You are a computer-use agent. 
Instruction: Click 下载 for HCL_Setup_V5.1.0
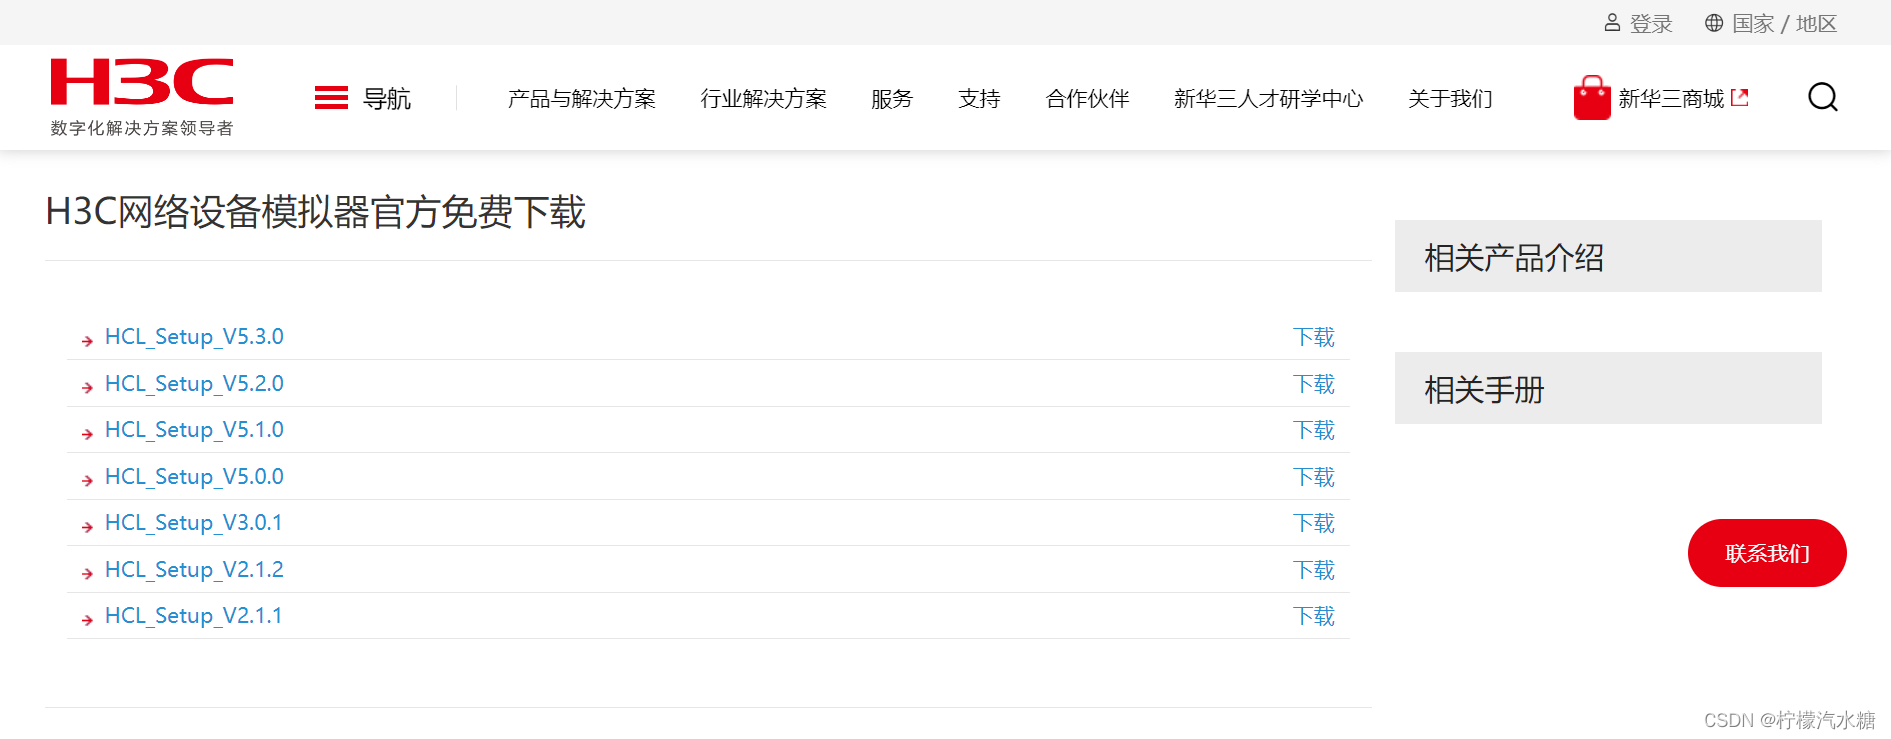coord(1314,430)
